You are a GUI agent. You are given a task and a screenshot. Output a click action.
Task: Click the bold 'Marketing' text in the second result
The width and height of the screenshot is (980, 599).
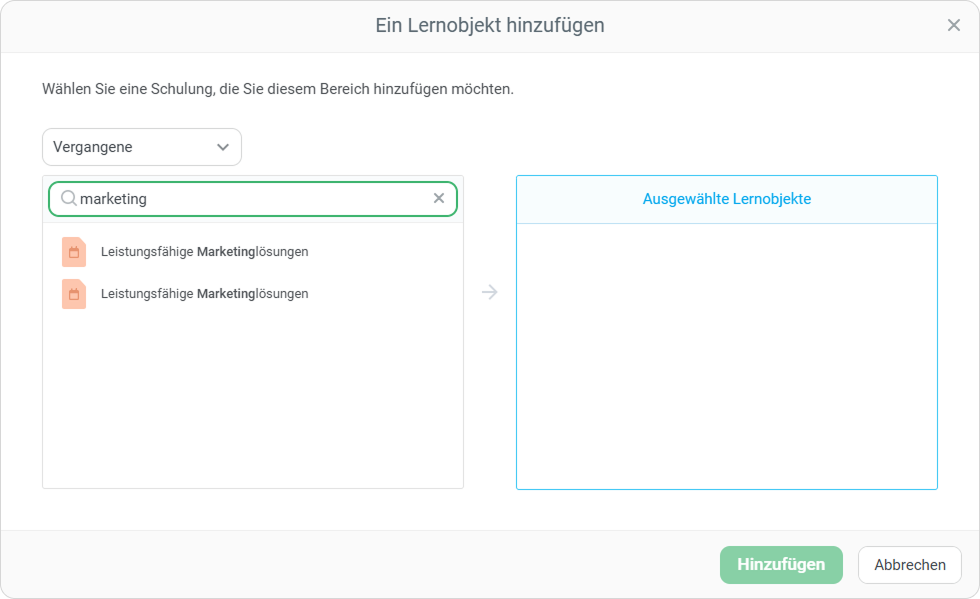click(226, 294)
